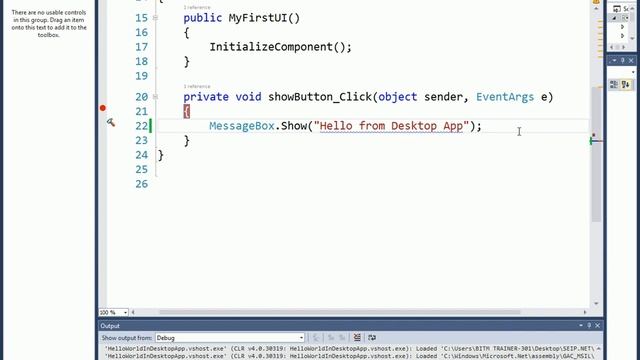Viewport: 640px width, 360px height.
Task: Close the Output panel
Action: coord(598,326)
